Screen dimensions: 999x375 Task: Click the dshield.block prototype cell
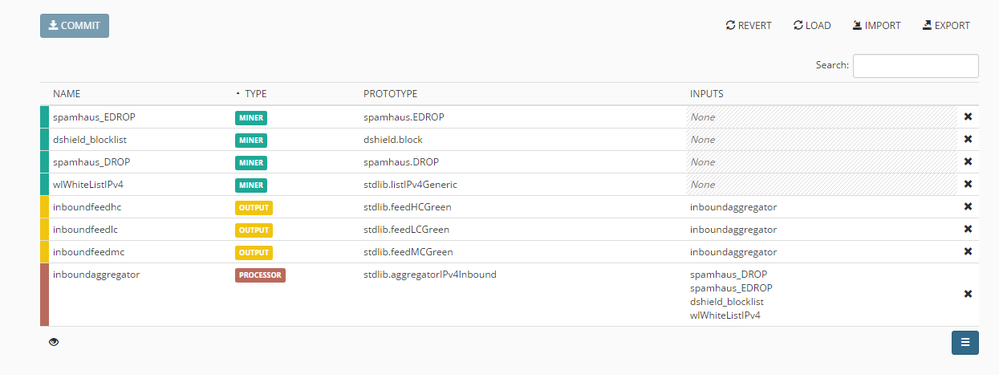tap(392, 139)
